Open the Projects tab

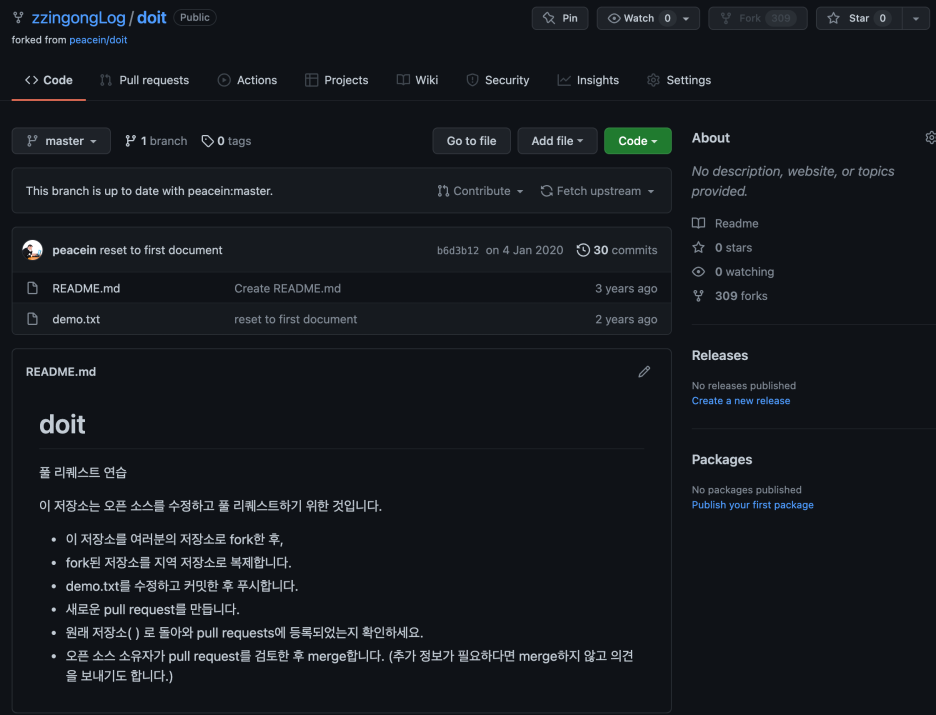[x=337, y=80]
